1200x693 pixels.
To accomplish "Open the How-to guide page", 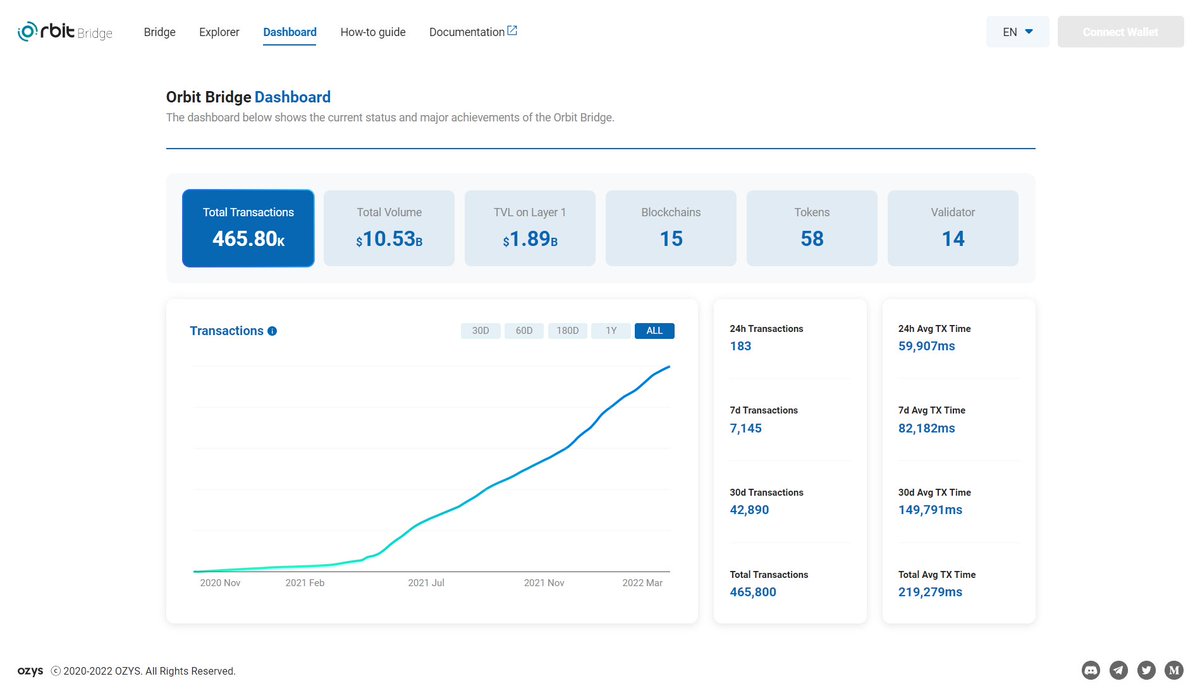I will click(x=373, y=32).
